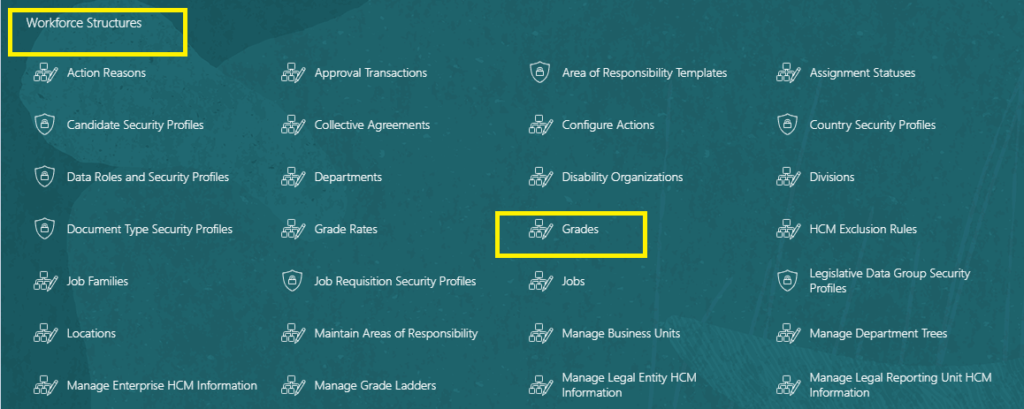Viewport: 1024px width, 409px height.
Task: Click the Action Reasons structure icon
Action: pyautogui.click(x=46, y=73)
